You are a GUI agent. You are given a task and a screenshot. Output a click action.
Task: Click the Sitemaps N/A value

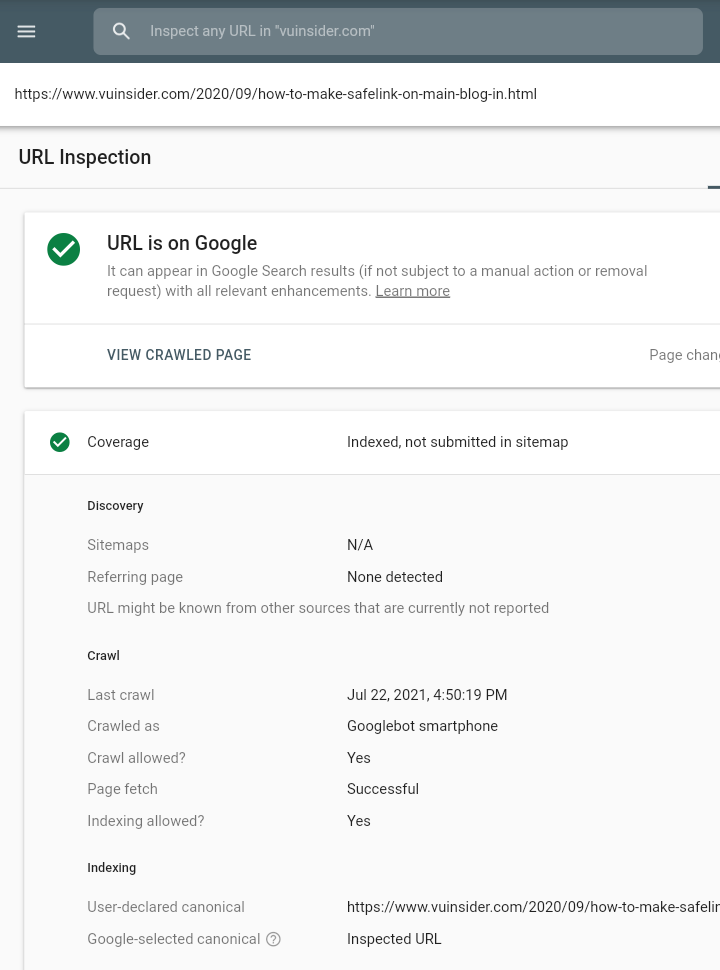pyautogui.click(x=360, y=545)
